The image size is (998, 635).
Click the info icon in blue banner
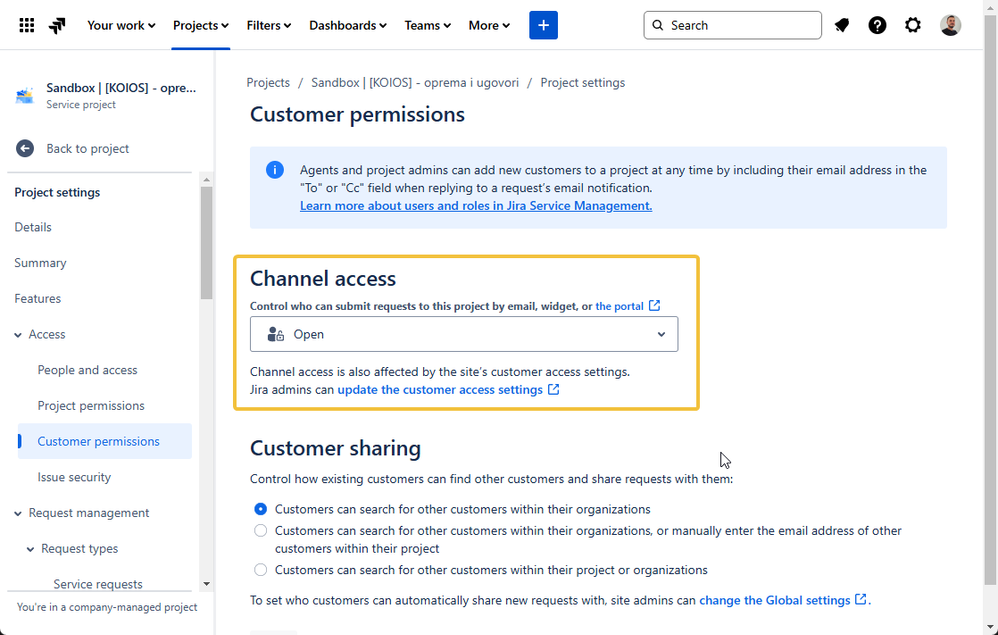(x=275, y=170)
